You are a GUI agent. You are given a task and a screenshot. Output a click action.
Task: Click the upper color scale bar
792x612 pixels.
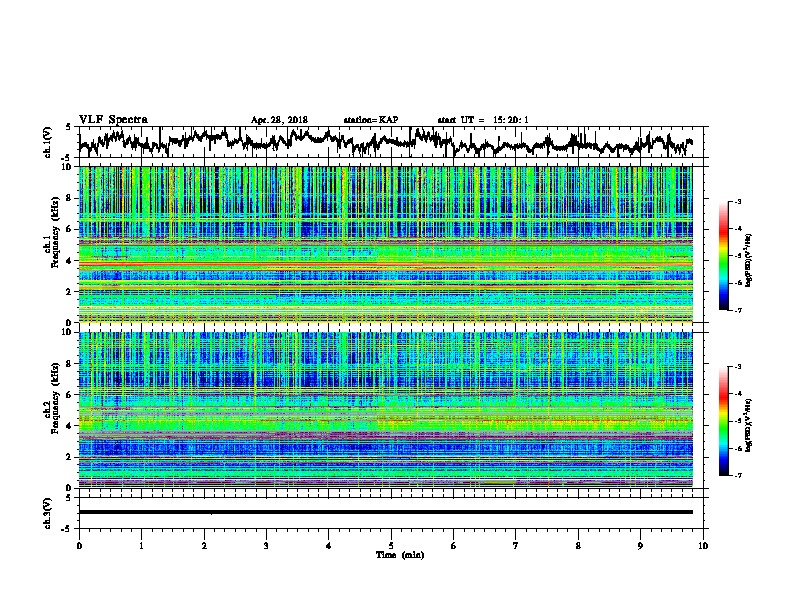pos(723,256)
